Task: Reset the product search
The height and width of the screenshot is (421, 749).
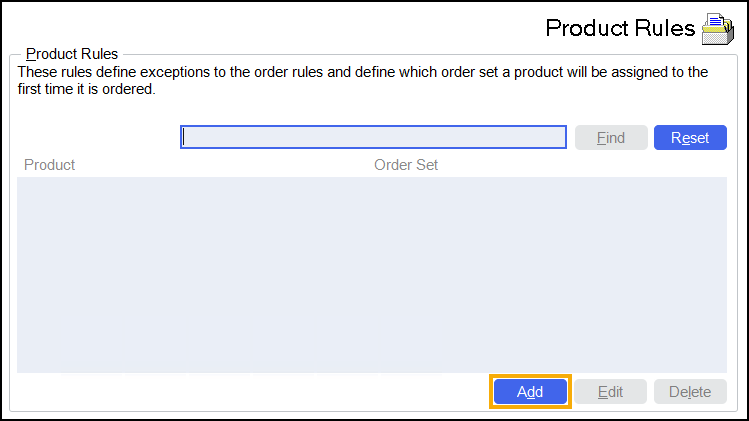Action: (690, 137)
